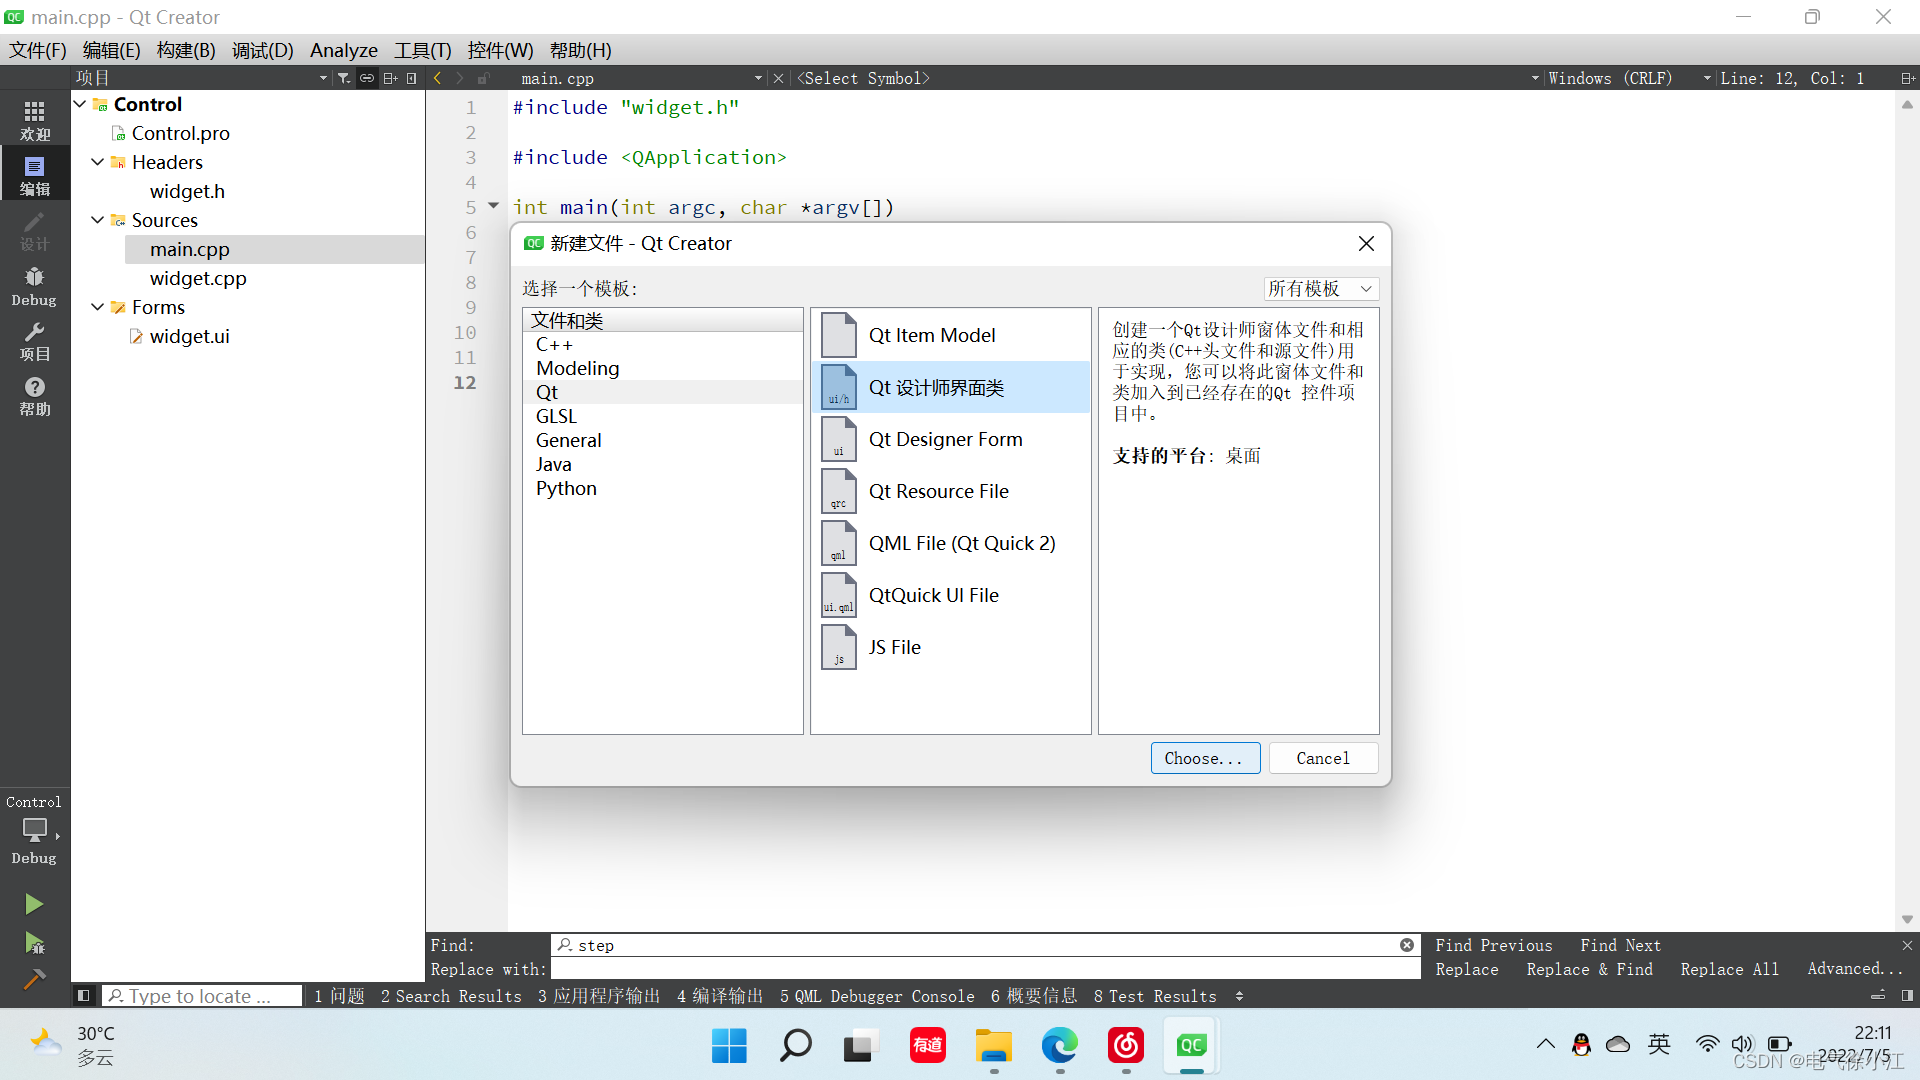
Task: Click the QML File Qt Quick 2 icon
Action: pyautogui.click(x=839, y=542)
